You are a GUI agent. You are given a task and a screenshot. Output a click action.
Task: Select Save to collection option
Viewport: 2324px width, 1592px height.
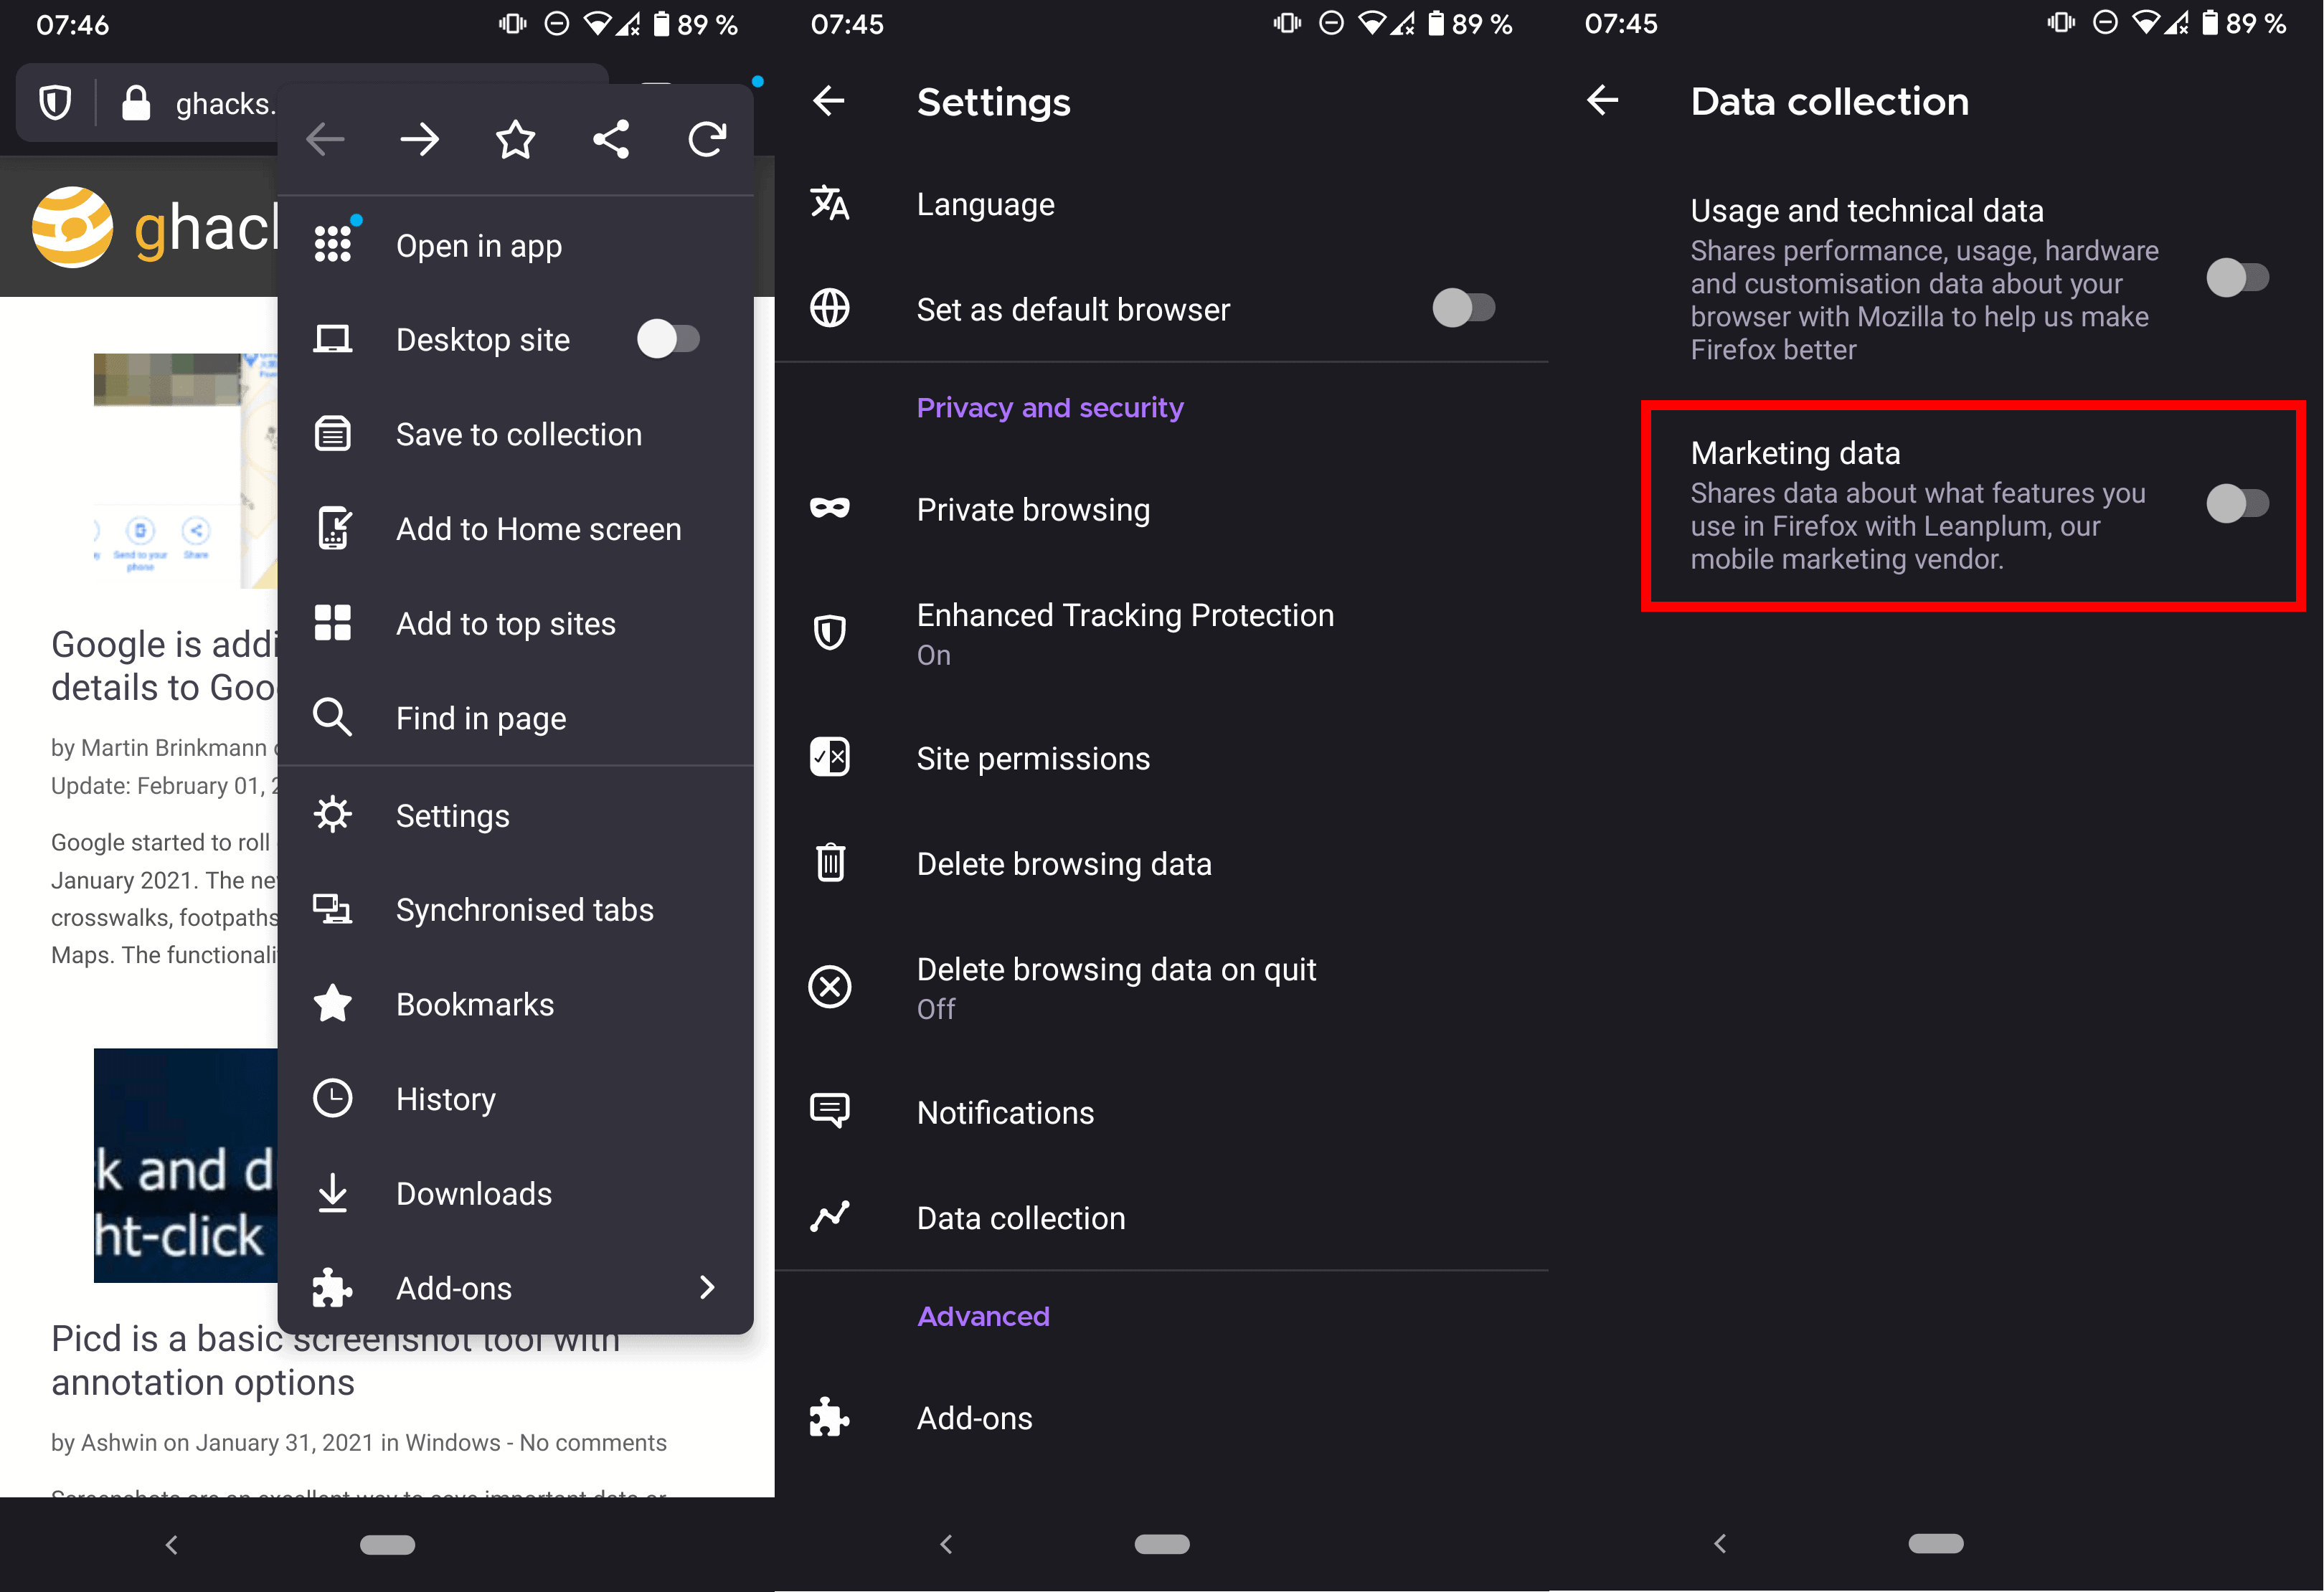pyautogui.click(x=517, y=432)
